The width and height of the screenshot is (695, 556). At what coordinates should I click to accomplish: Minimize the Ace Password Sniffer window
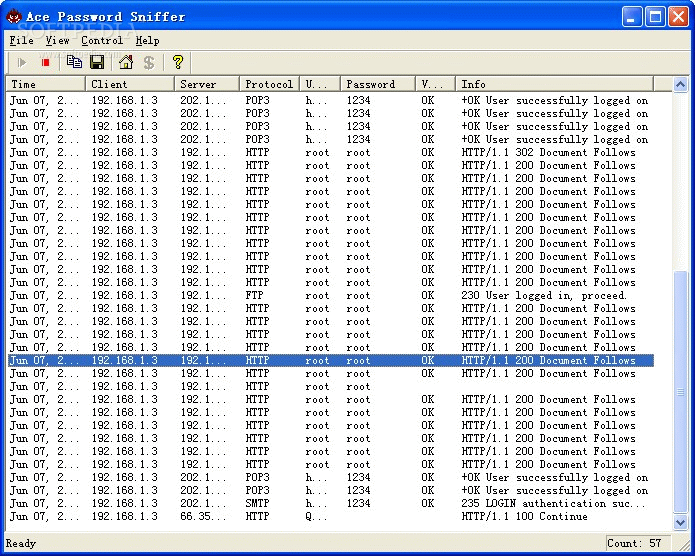click(x=632, y=17)
